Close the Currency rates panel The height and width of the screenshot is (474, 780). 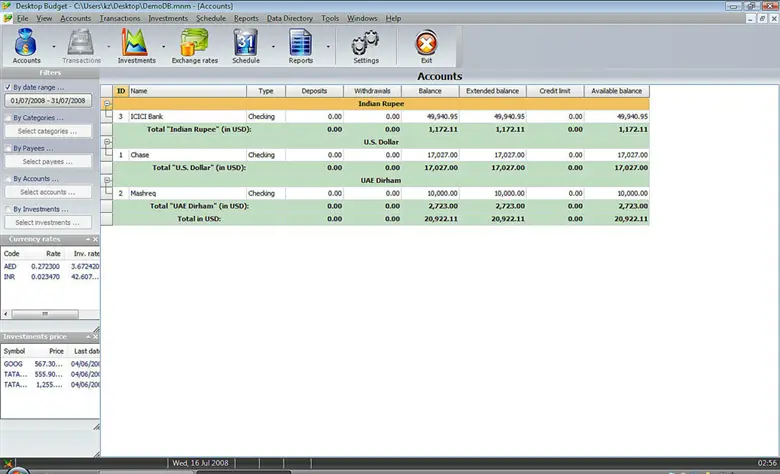(x=95, y=240)
